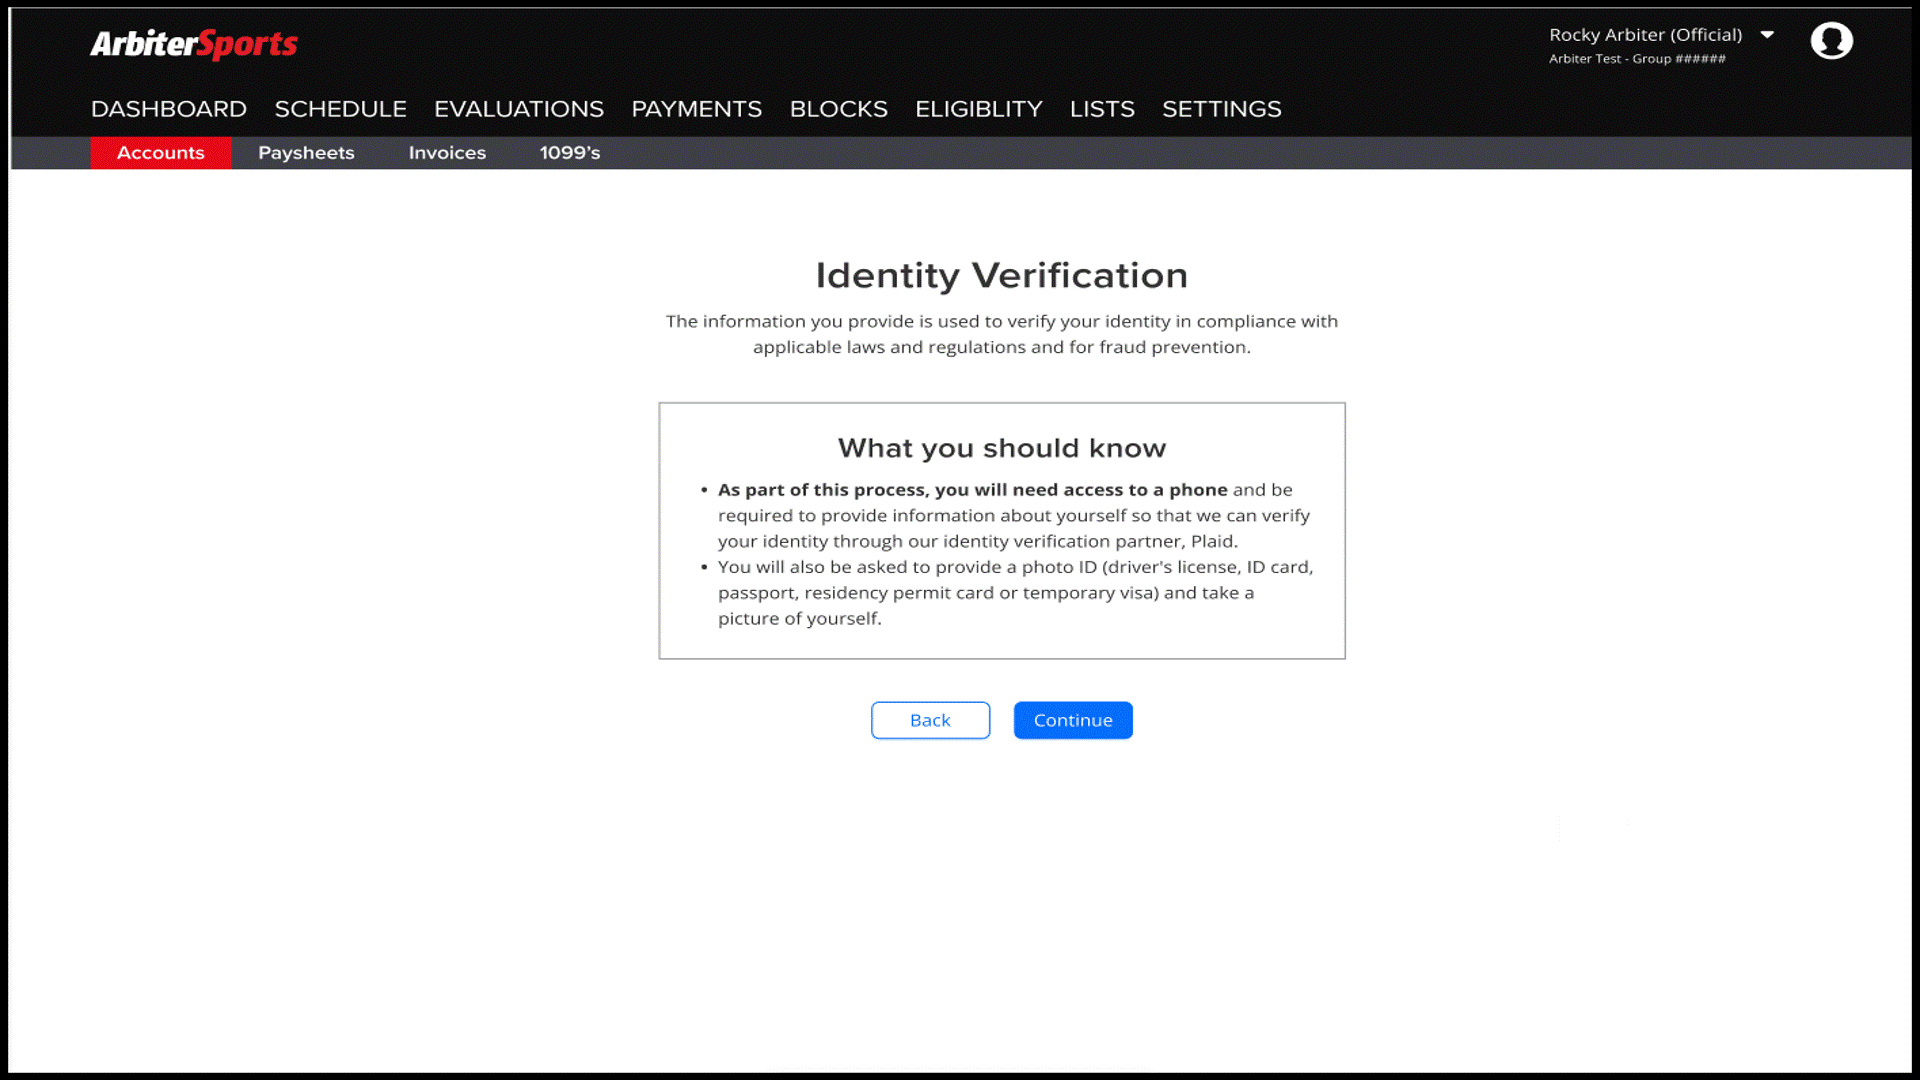The height and width of the screenshot is (1080, 1920).
Task: Click the Identity Verification heading
Action: tap(1001, 276)
